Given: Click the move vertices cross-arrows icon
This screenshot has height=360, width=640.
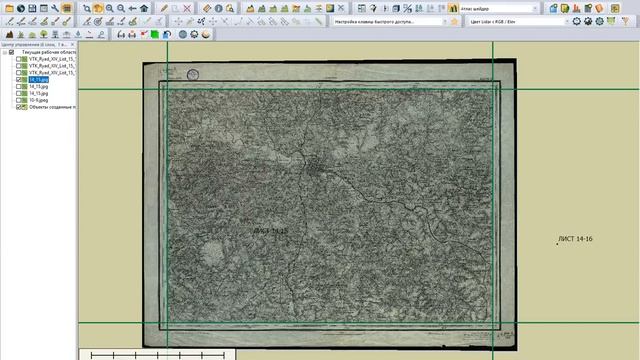Looking at the screenshot, I should pyautogui.click(x=178, y=22).
